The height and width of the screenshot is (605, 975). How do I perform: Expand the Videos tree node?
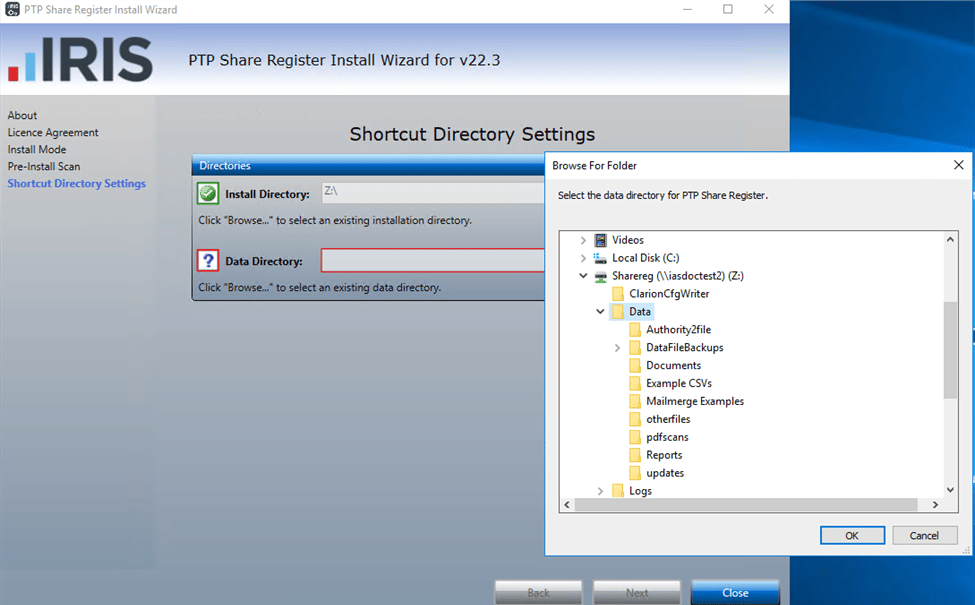pyautogui.click(x=583, y=240)
